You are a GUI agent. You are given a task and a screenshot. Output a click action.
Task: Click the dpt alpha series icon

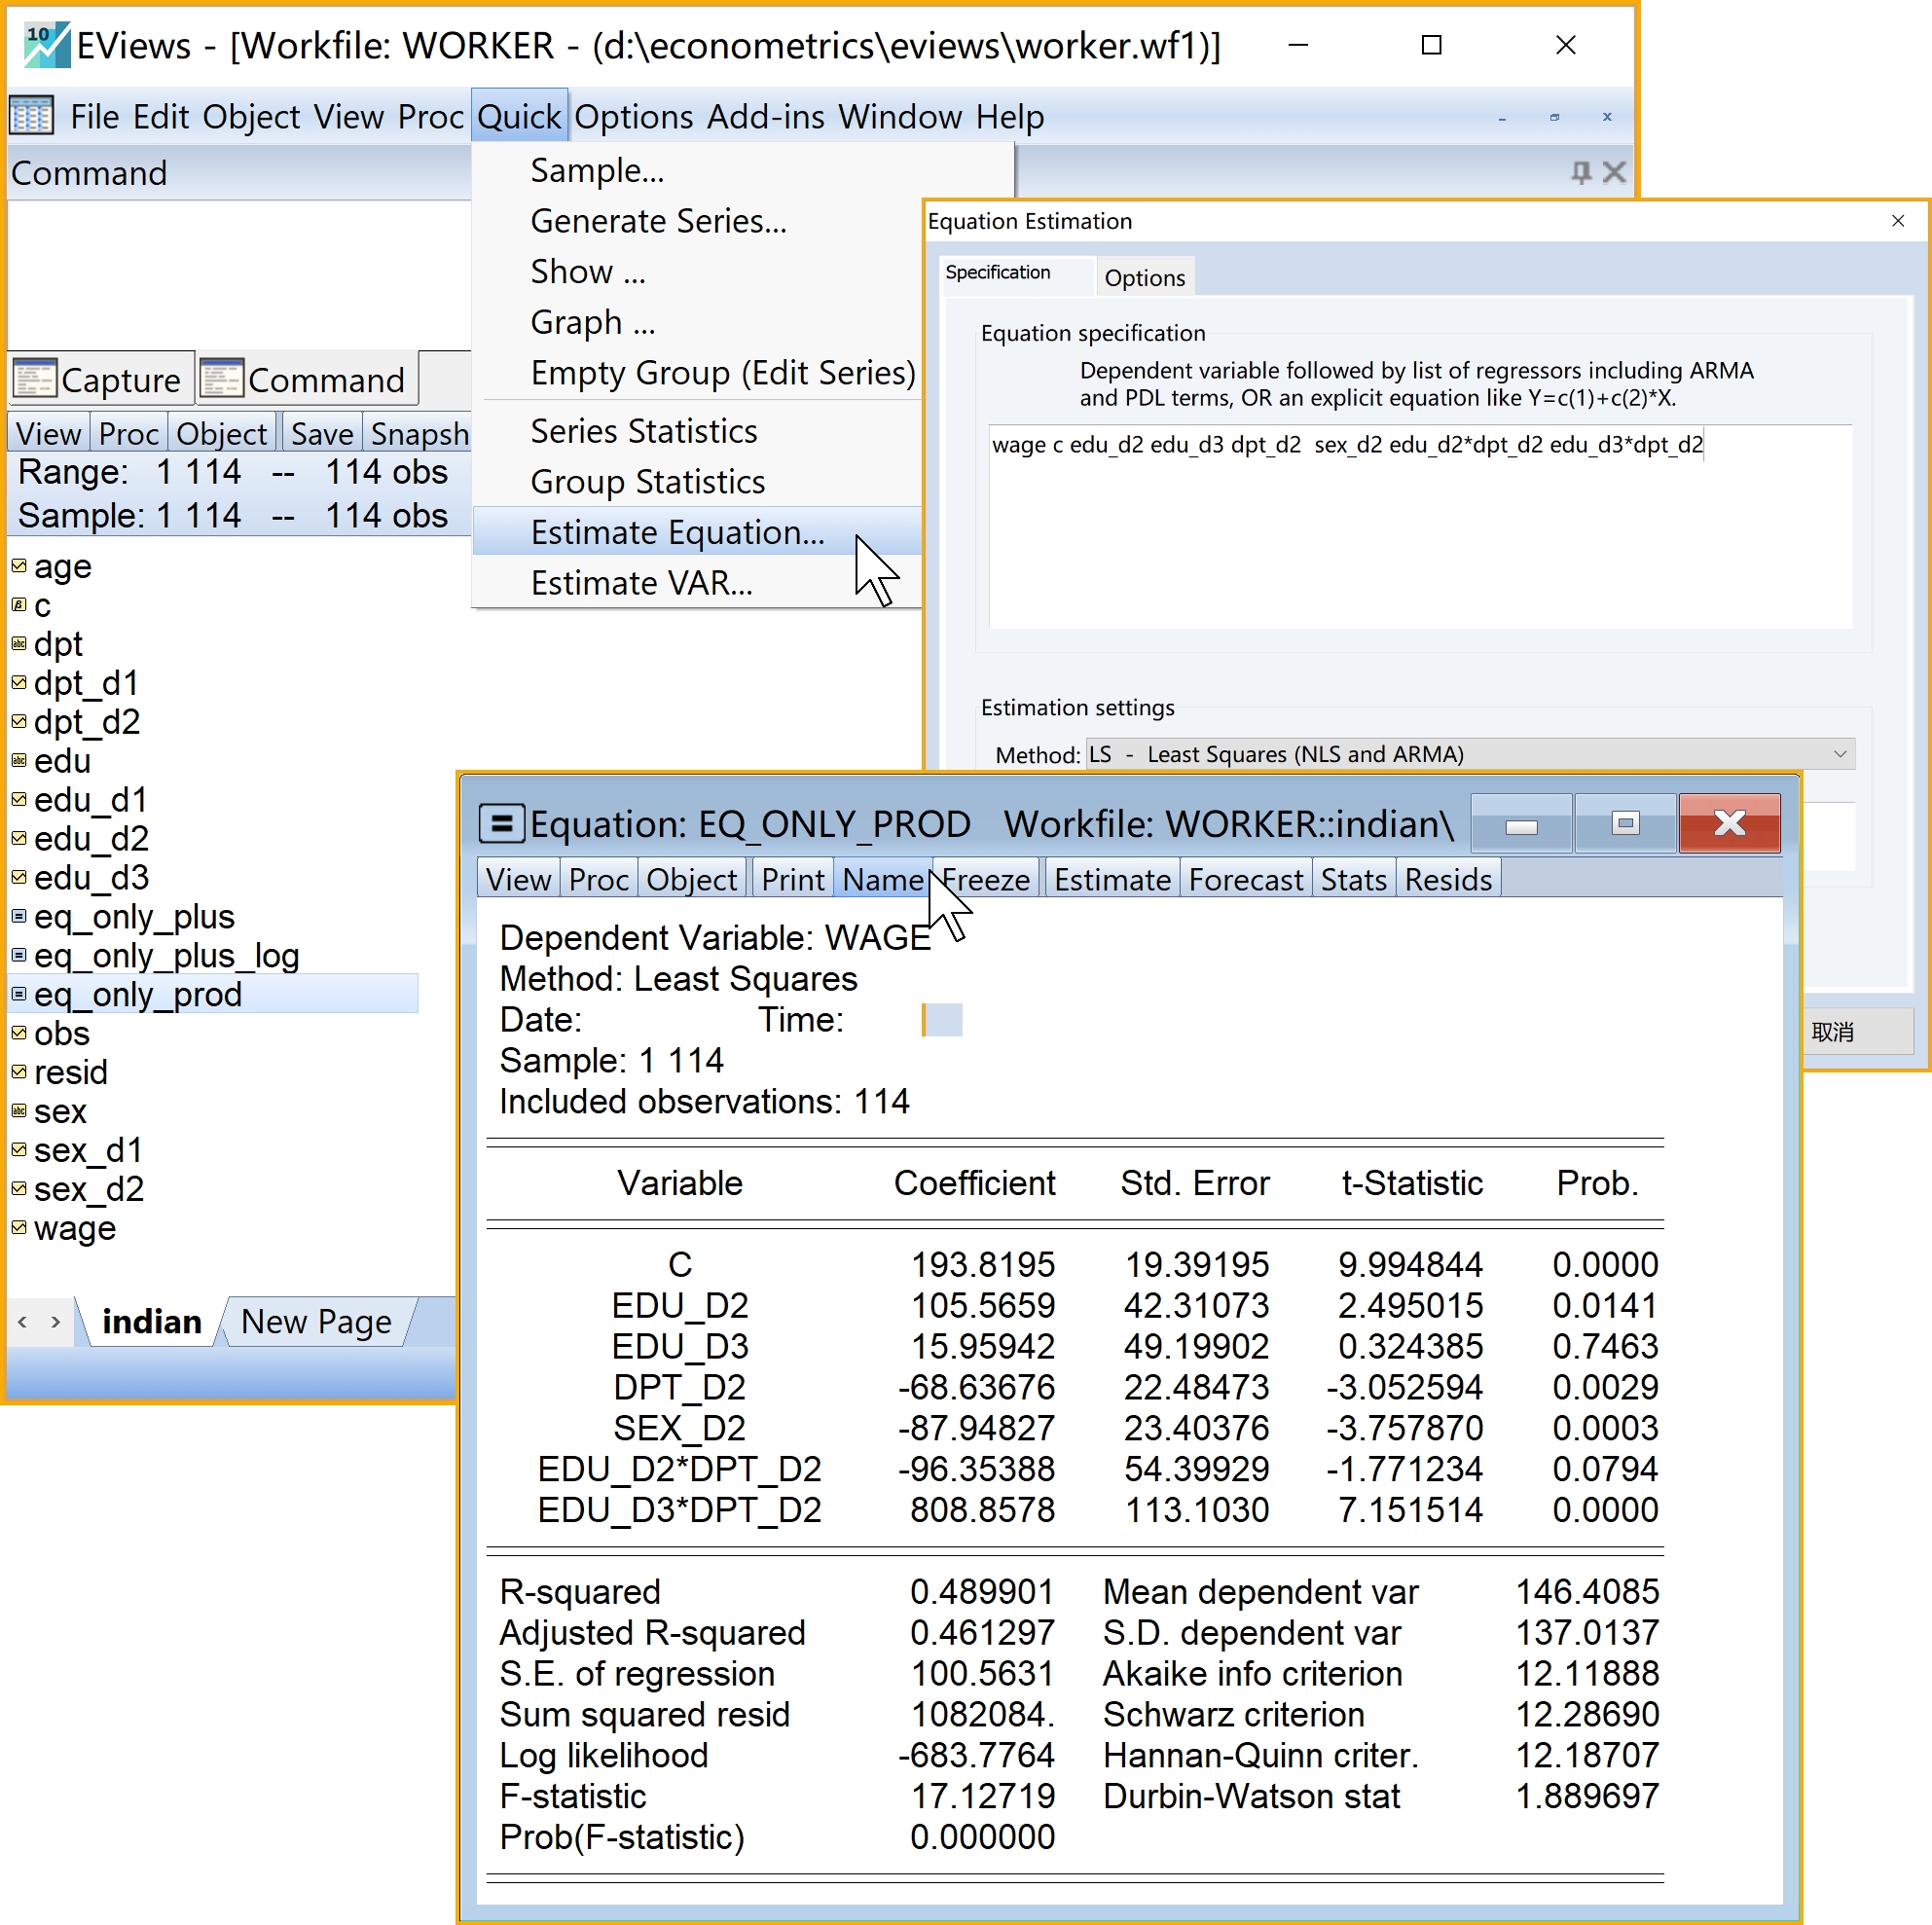(19, 643)
